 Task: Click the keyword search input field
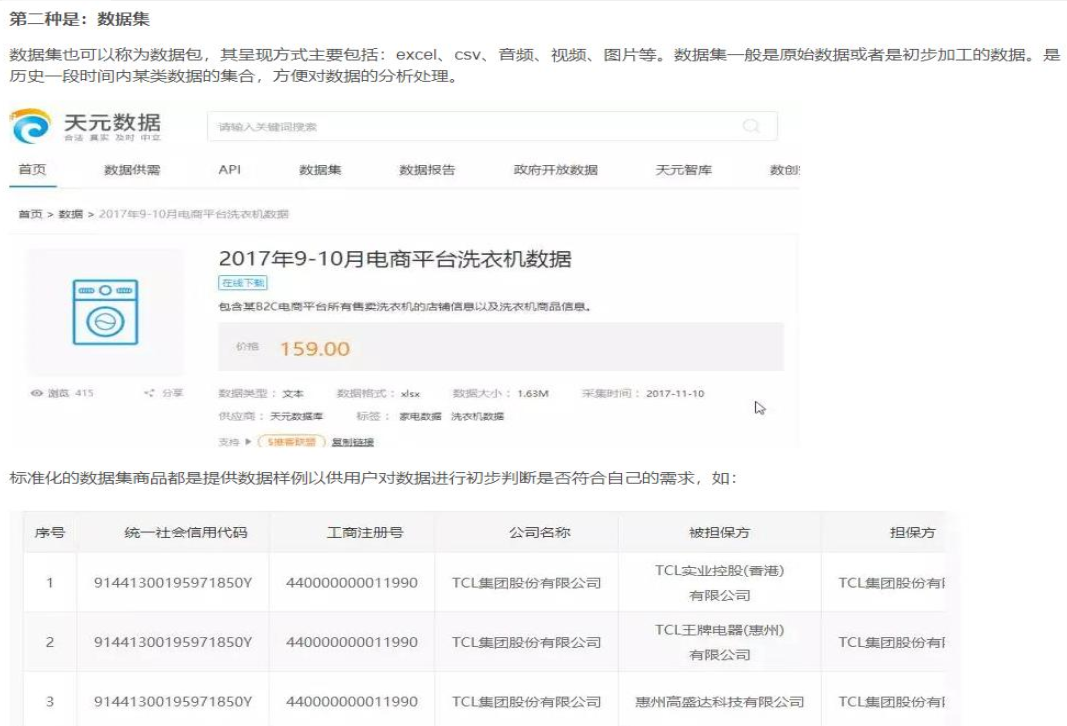[x=492, y=127]
